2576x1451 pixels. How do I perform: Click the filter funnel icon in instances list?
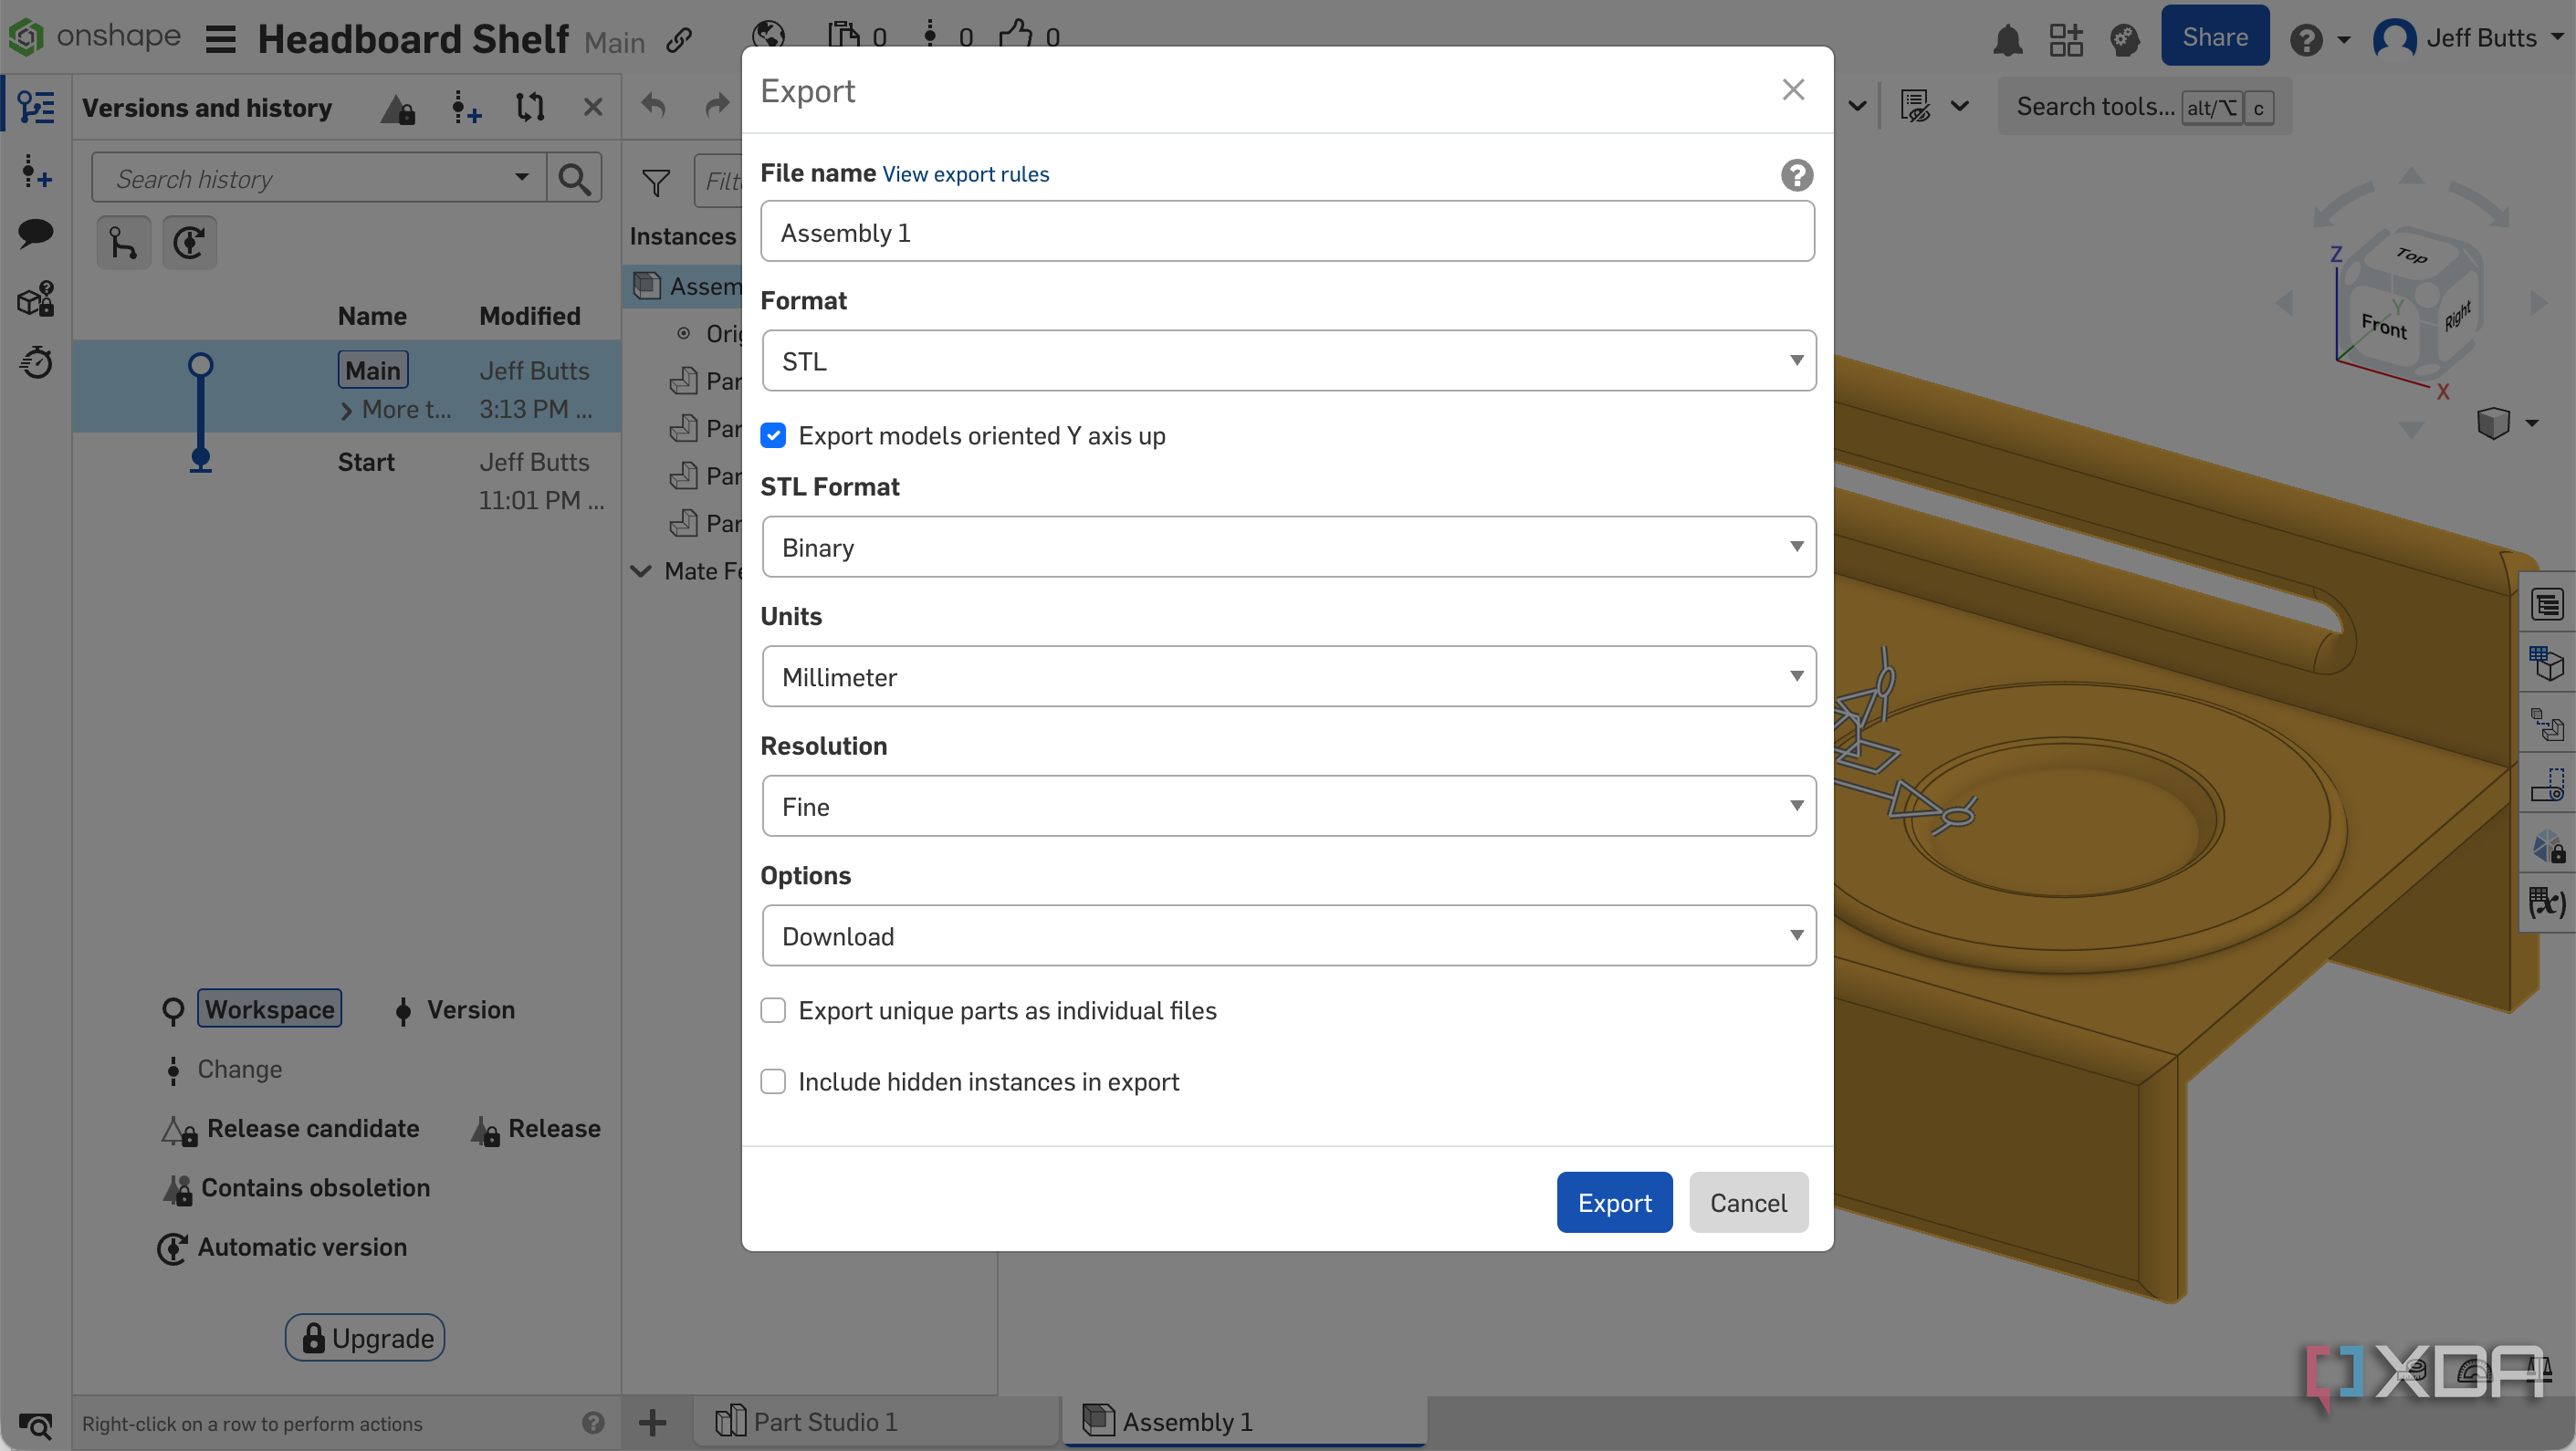click(656, 182)
